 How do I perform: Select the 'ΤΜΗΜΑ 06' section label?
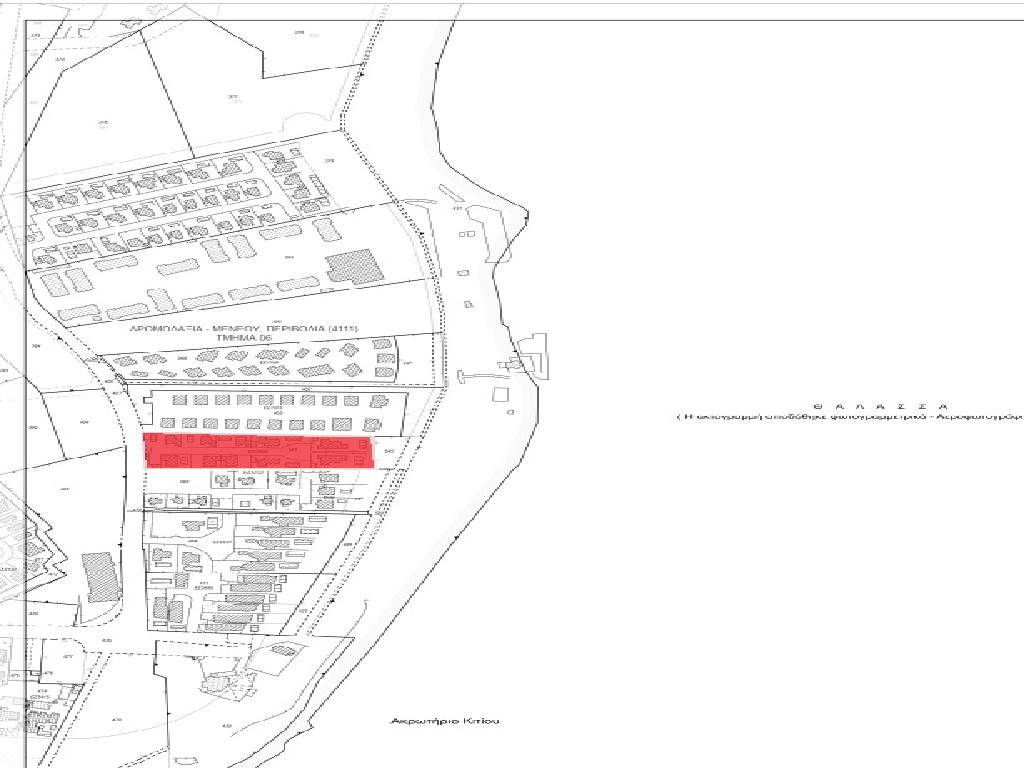click(x=242, y=339)
